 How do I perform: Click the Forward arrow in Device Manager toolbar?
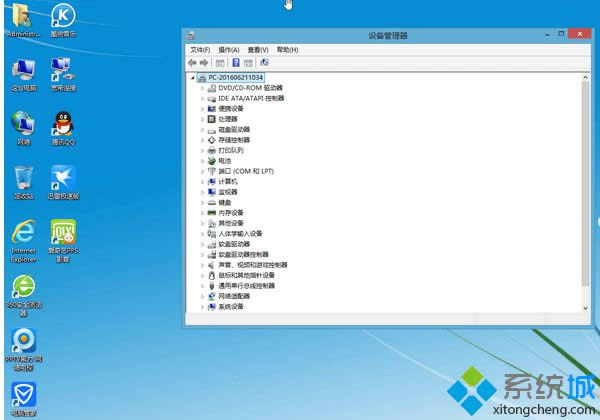click(204, 63)
